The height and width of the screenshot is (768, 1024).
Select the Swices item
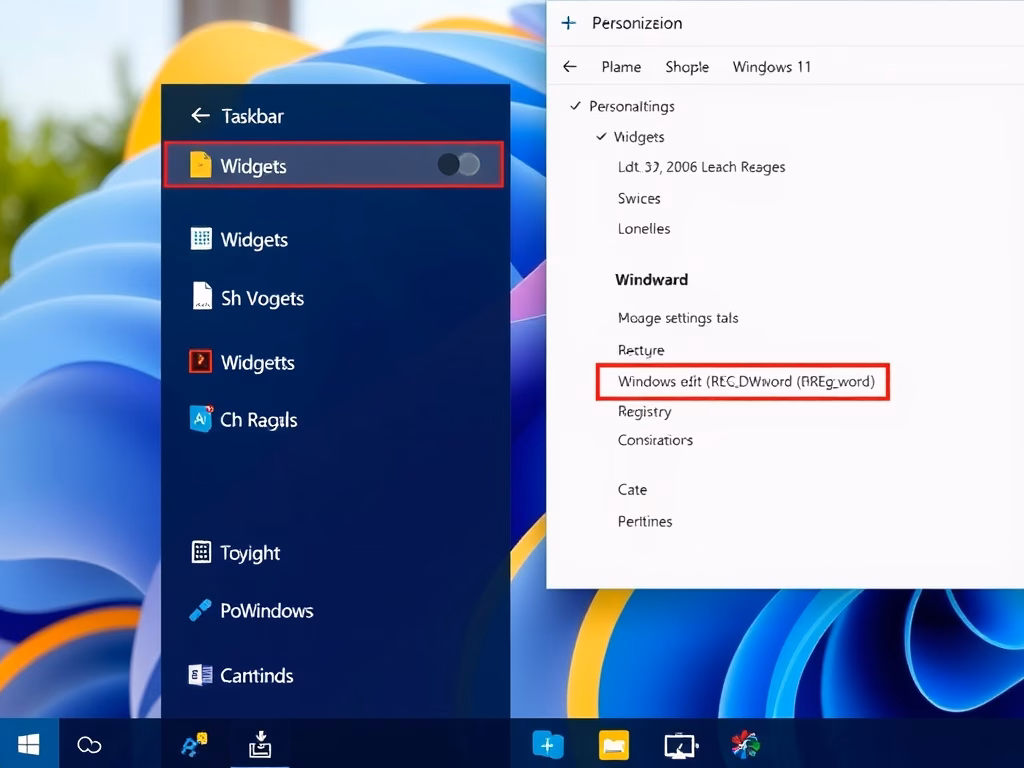[x=639, y=199]
